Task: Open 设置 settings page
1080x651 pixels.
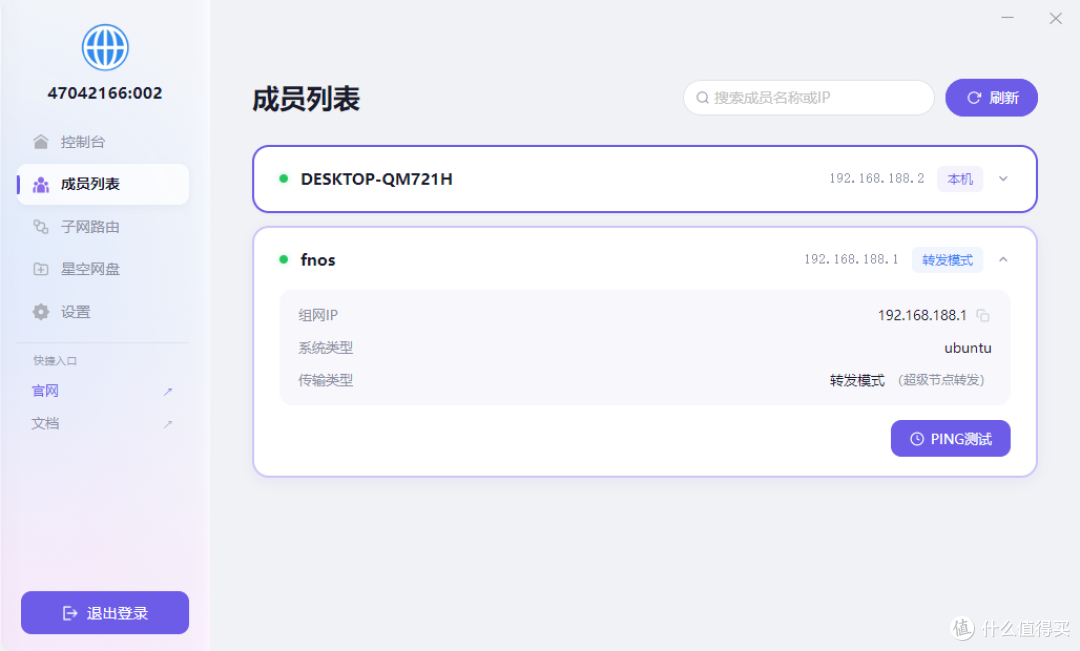Action: pos(103,312)
